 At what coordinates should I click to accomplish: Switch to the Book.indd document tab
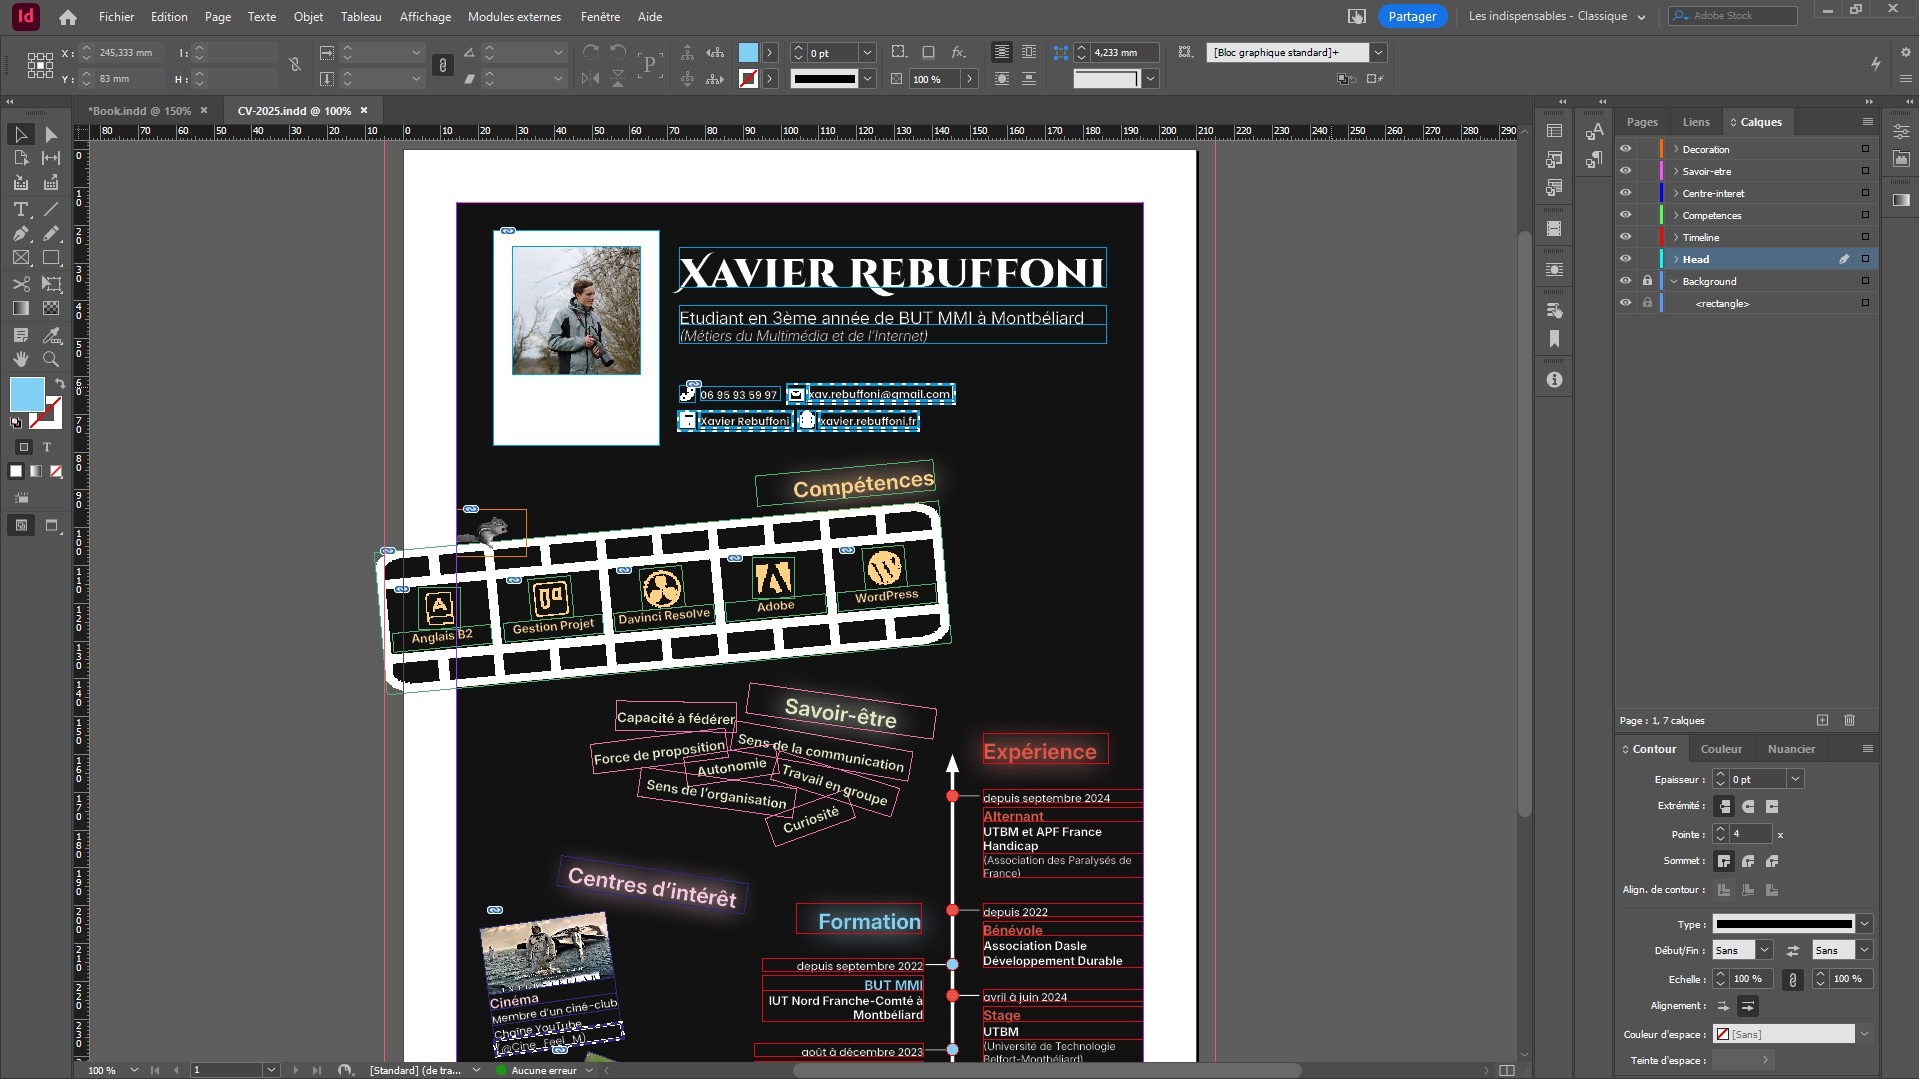139,111
